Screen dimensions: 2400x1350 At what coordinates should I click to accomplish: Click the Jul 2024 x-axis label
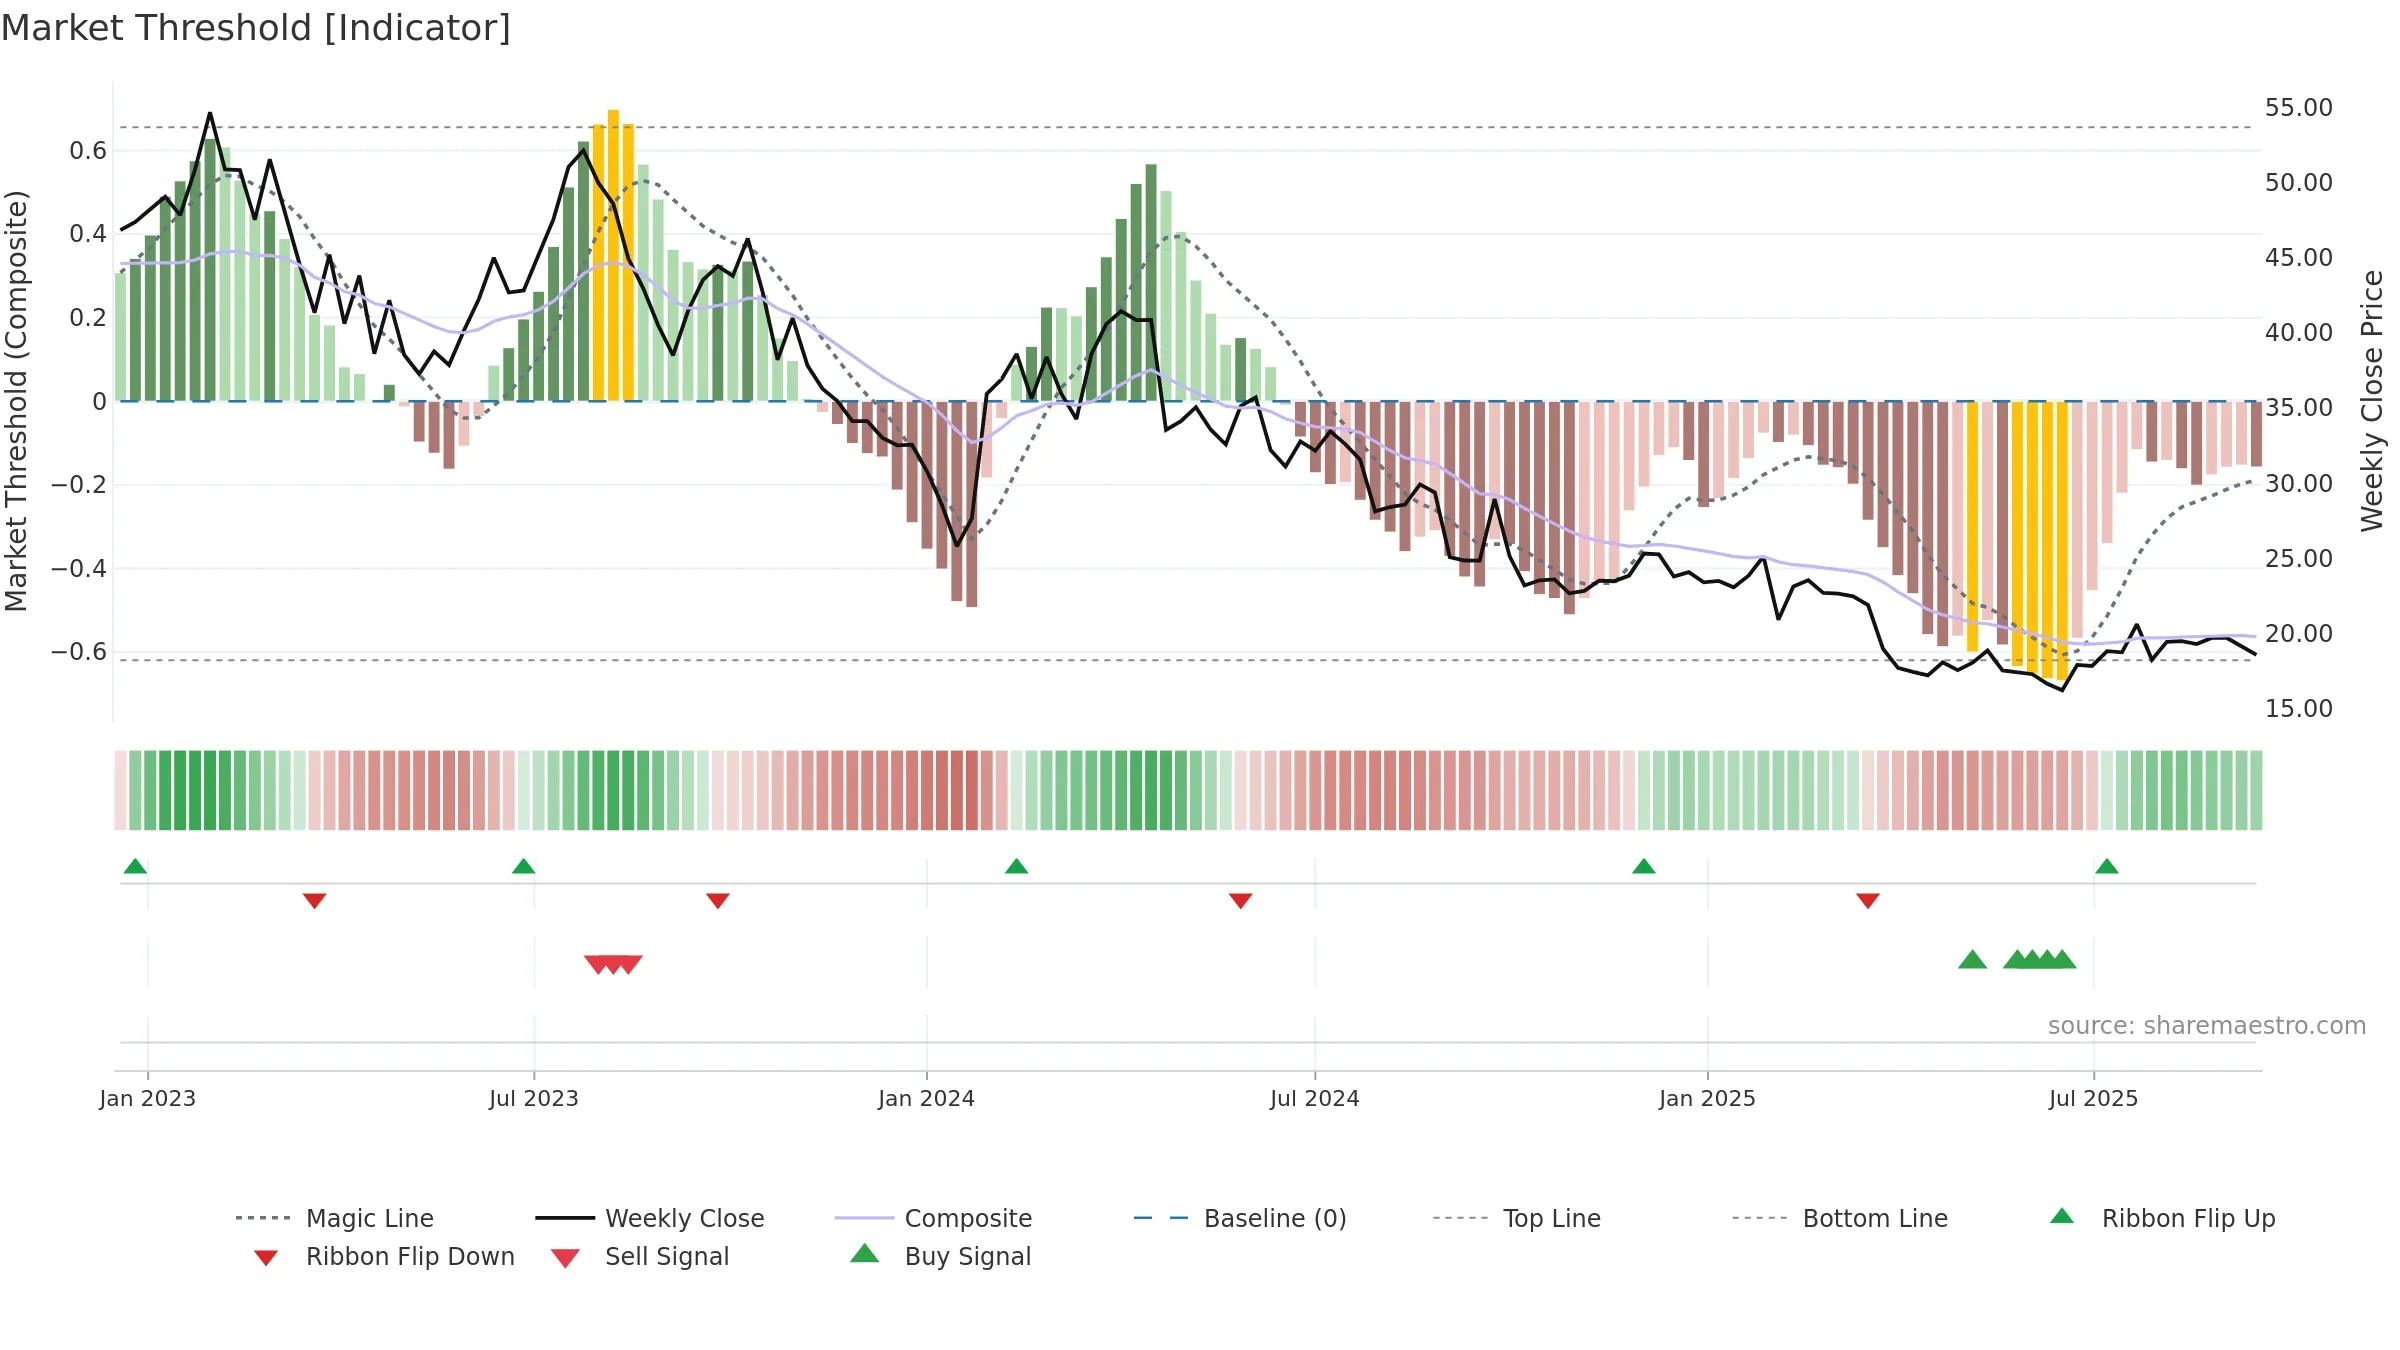click(x=1314, y=1098)
